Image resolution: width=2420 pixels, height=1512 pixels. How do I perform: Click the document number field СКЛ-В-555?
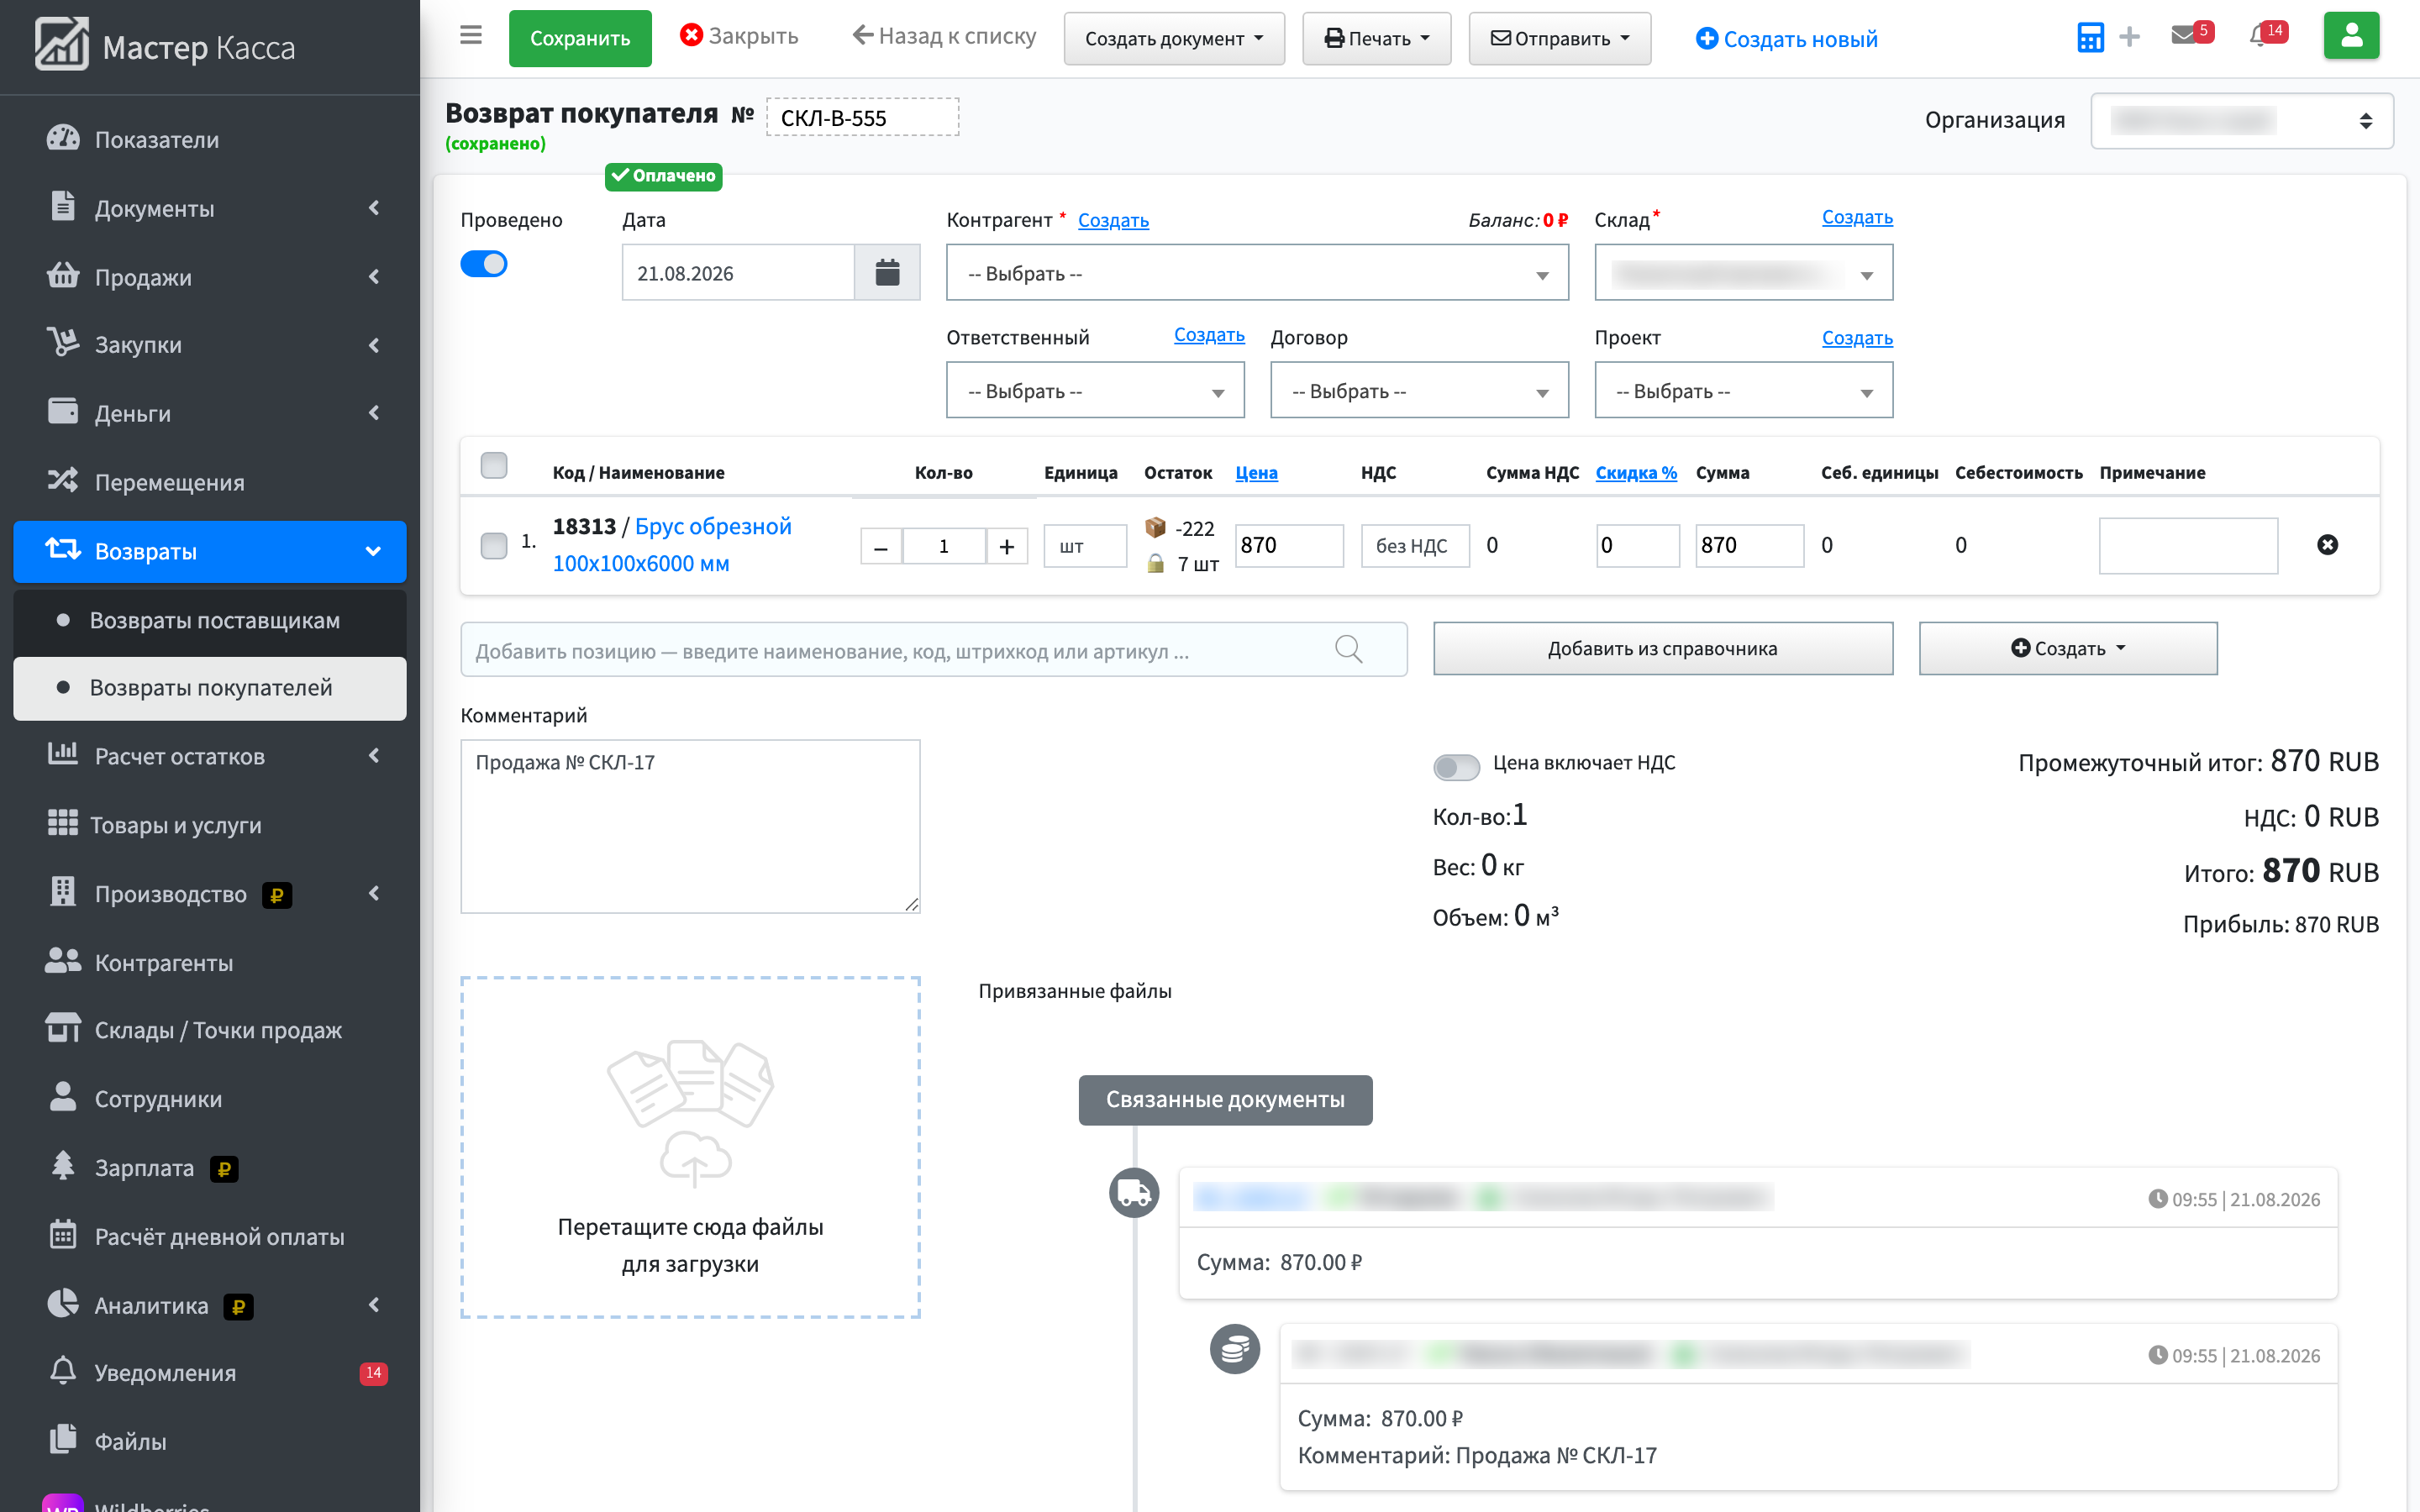click(862, 117)
